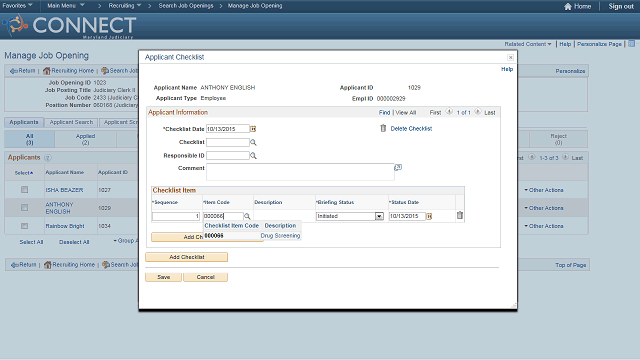Open the Comment spell-check popup icon
640x360 pixels.
(x=398, y=167)
